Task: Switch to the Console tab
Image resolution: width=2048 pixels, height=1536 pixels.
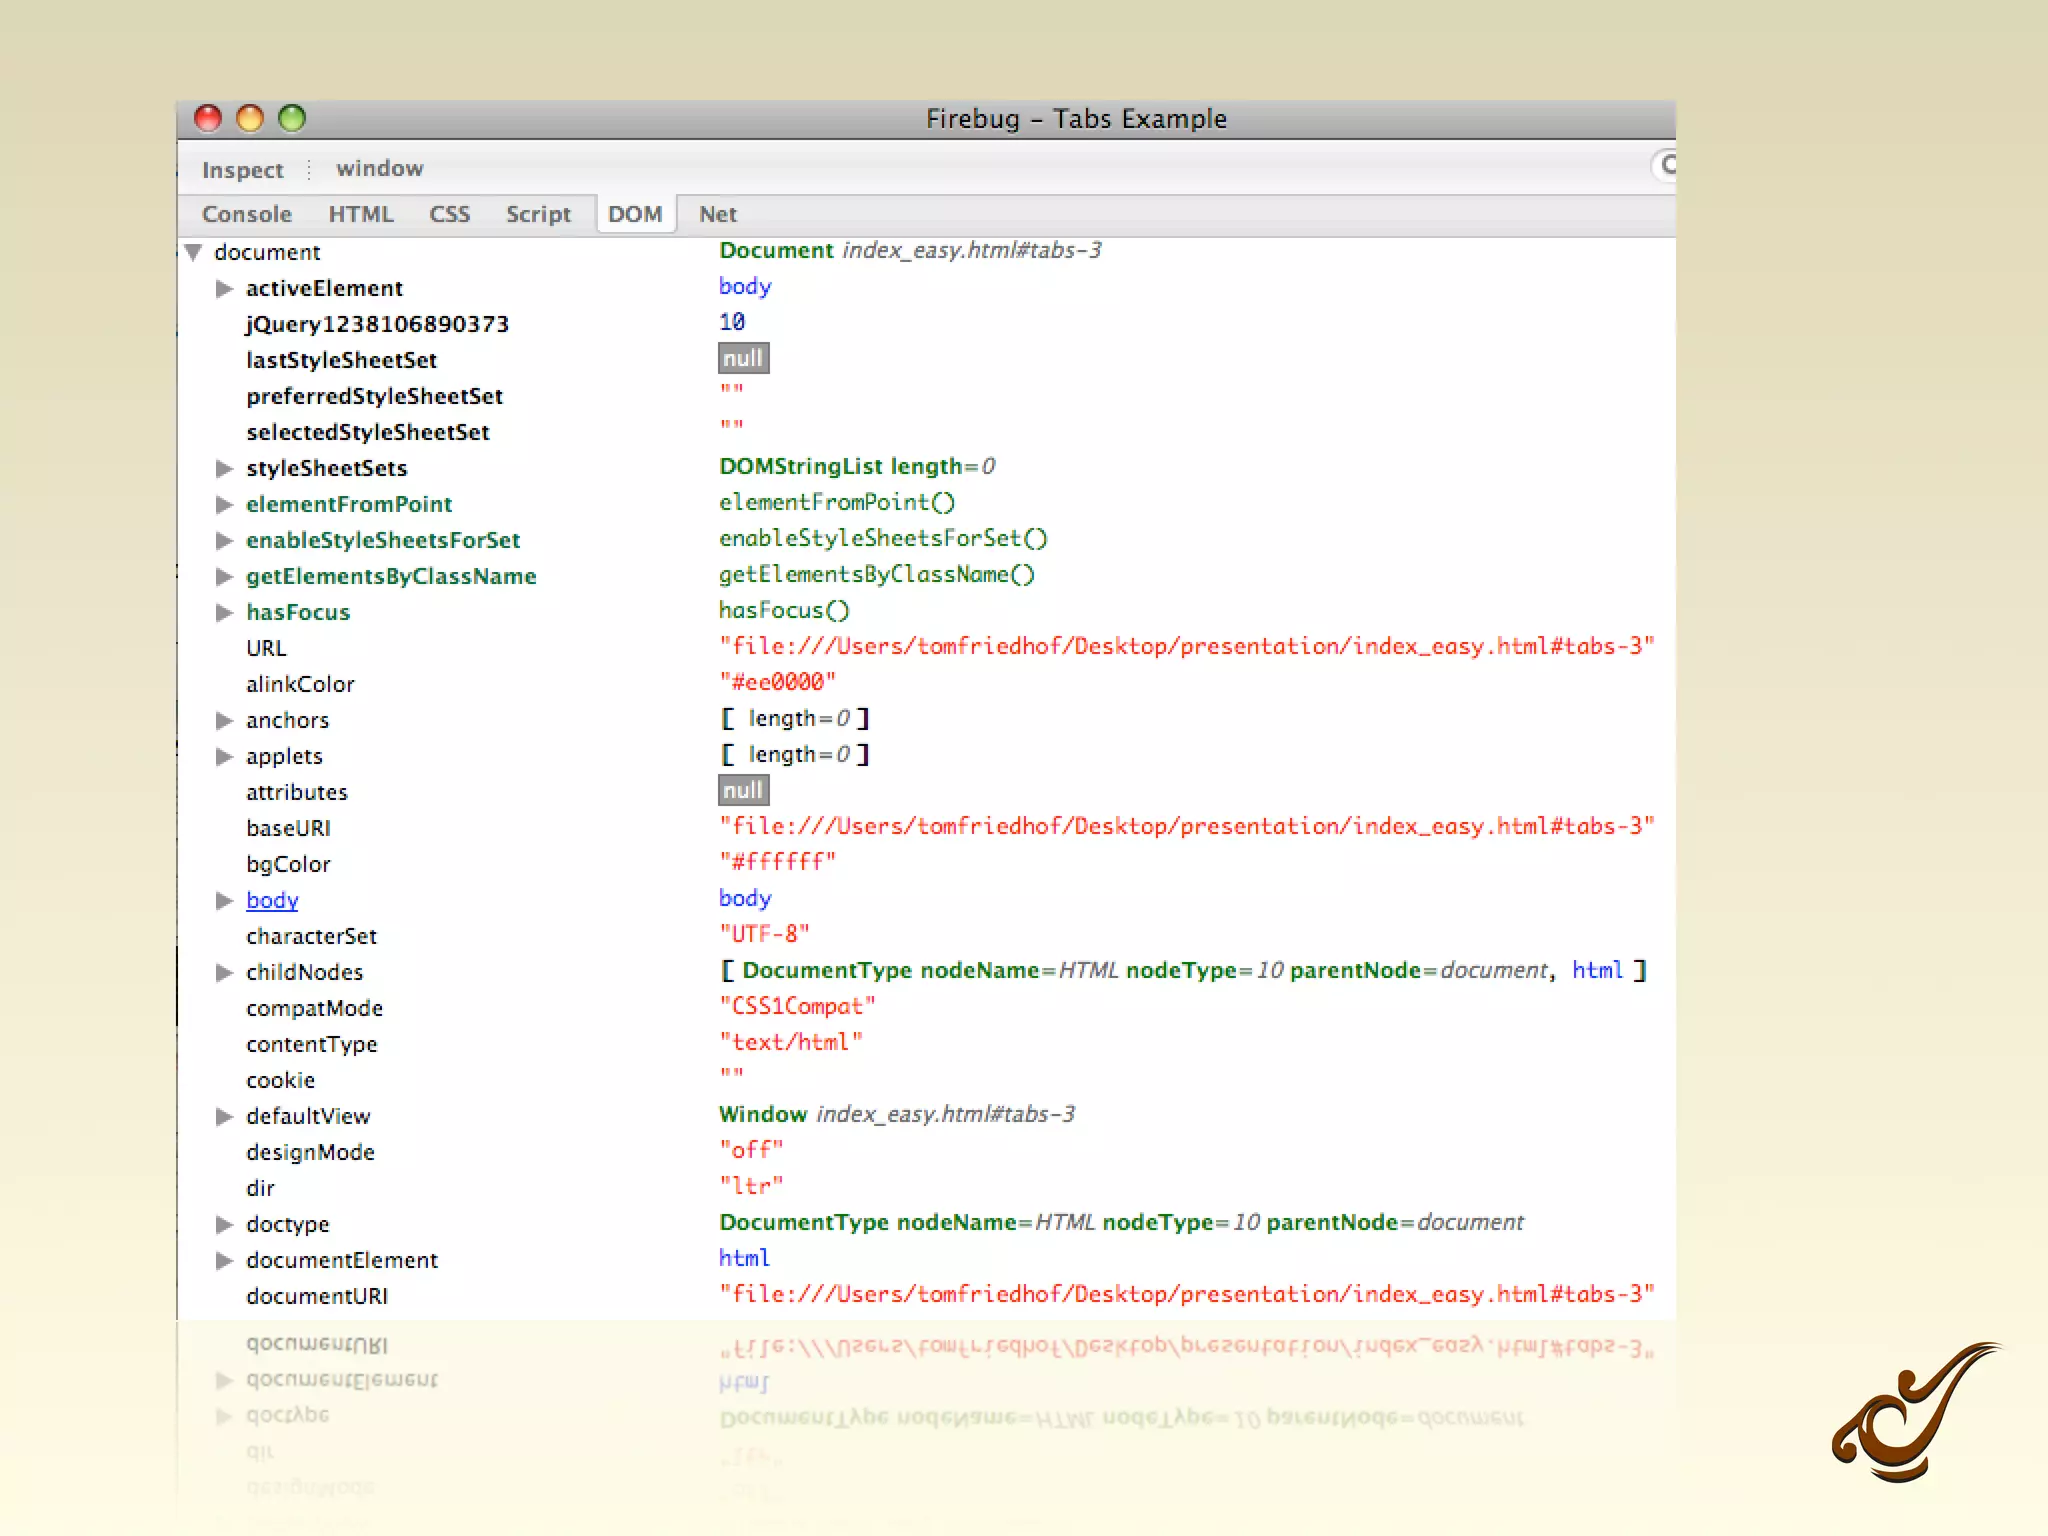Action: [x=247, y=214]
